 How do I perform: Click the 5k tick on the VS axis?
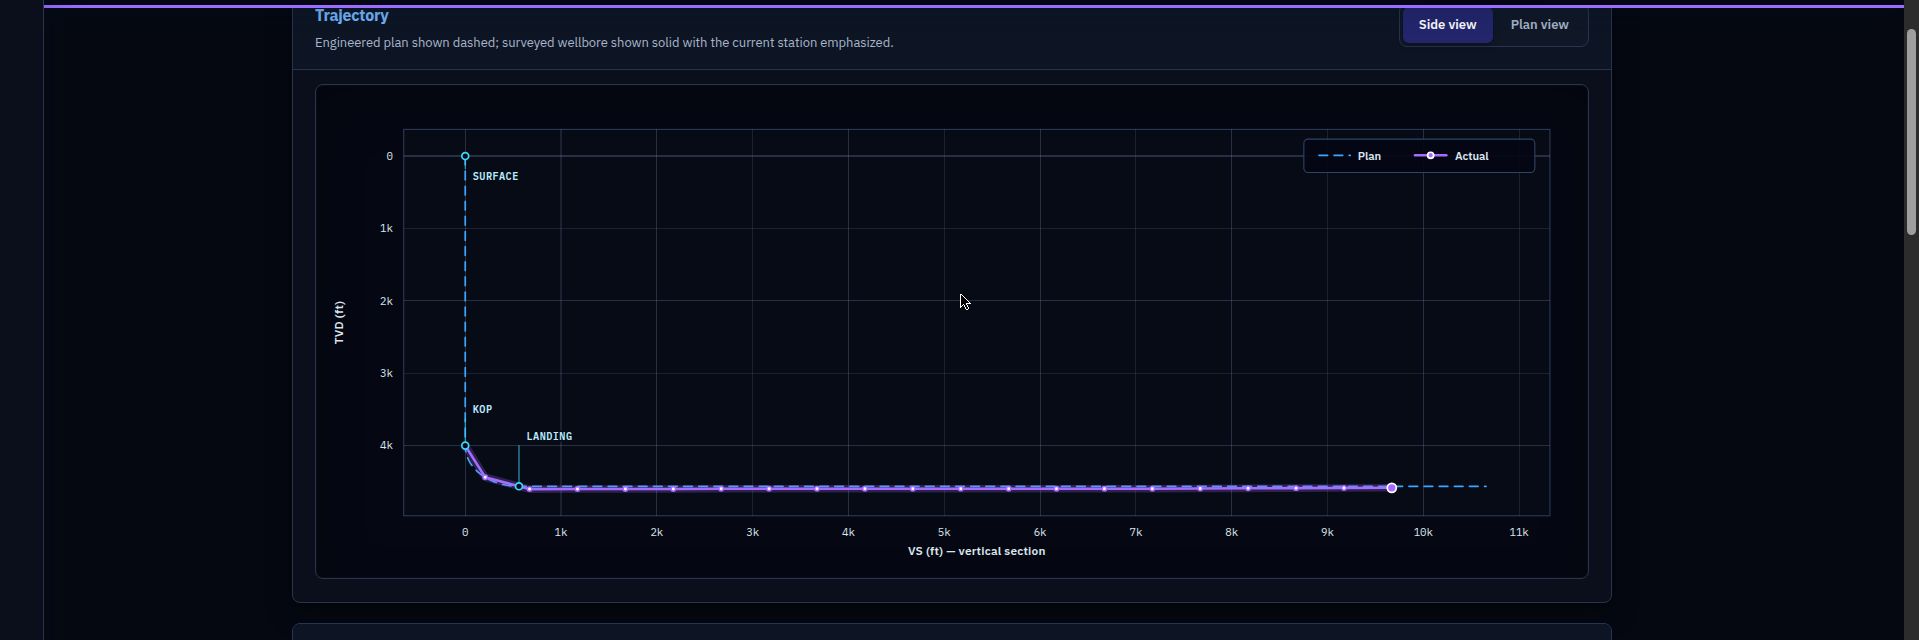tap(944, 532)
